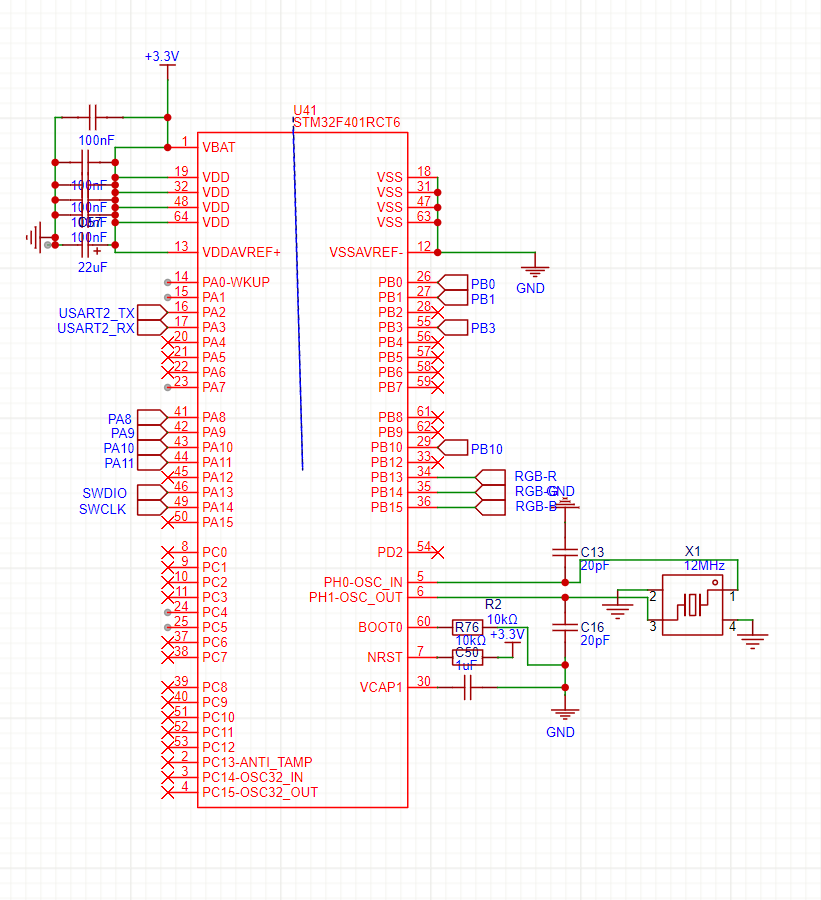Viewport: 821px width, 900px height.
Task: Select the ground symbol at crystal pin 4
Action: [752, 641]
